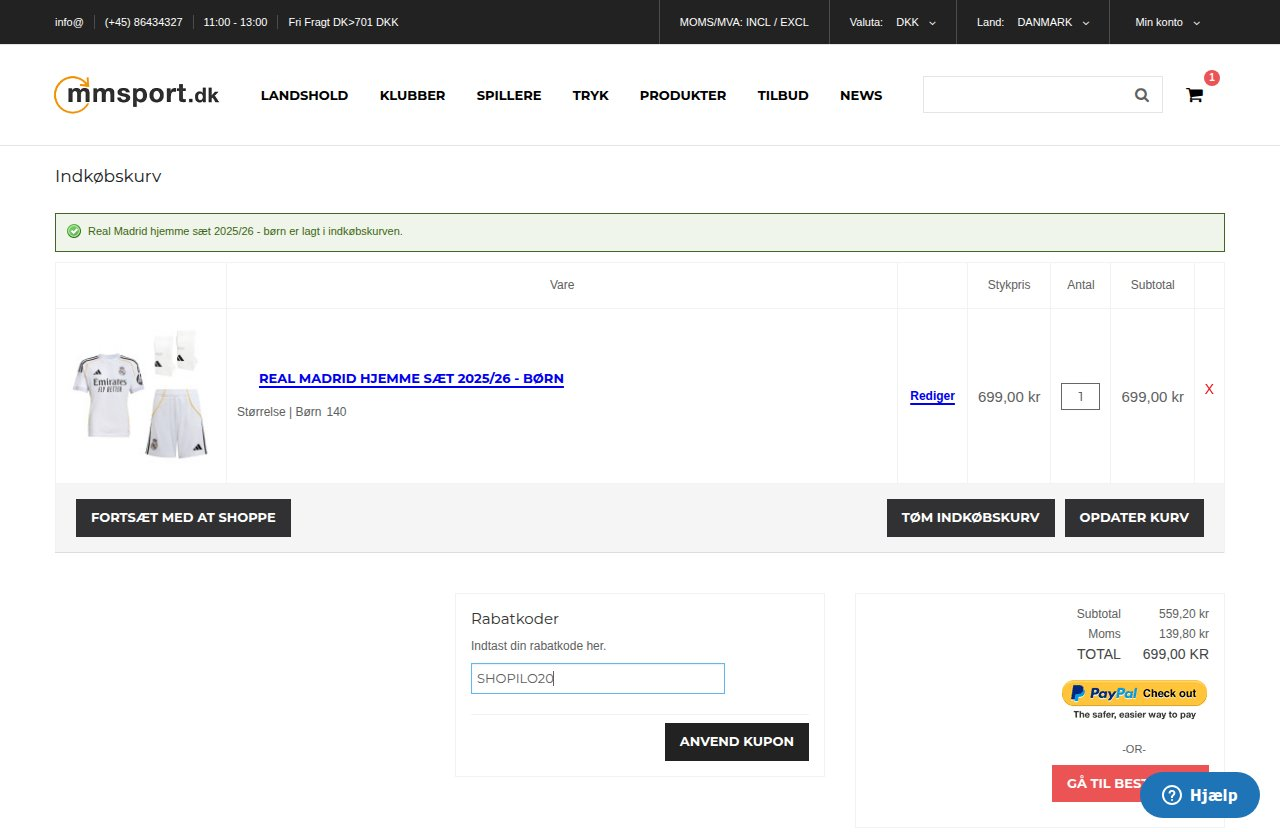This screenshot has height=832, width=1280.
Task: Open the Land DANMARK dropdown
Action: click(x=1033, y=22)
